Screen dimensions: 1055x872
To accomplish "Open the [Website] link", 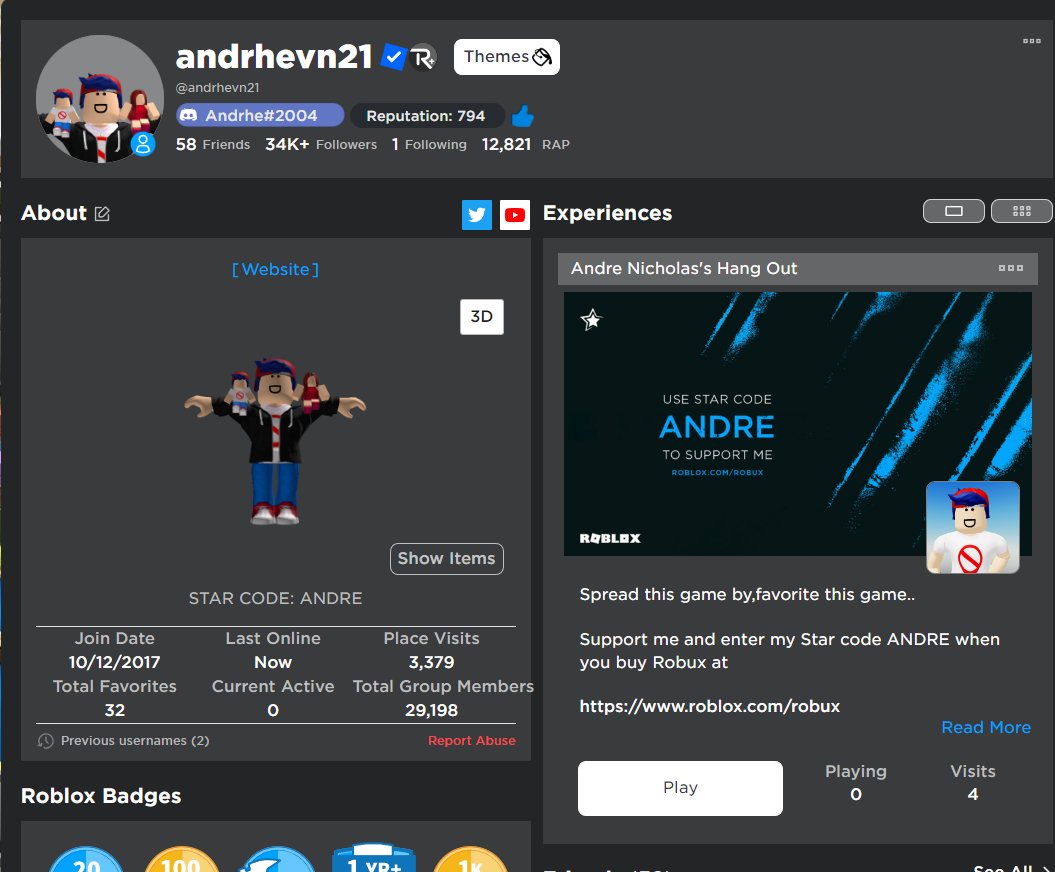I will tap(275, 268).
